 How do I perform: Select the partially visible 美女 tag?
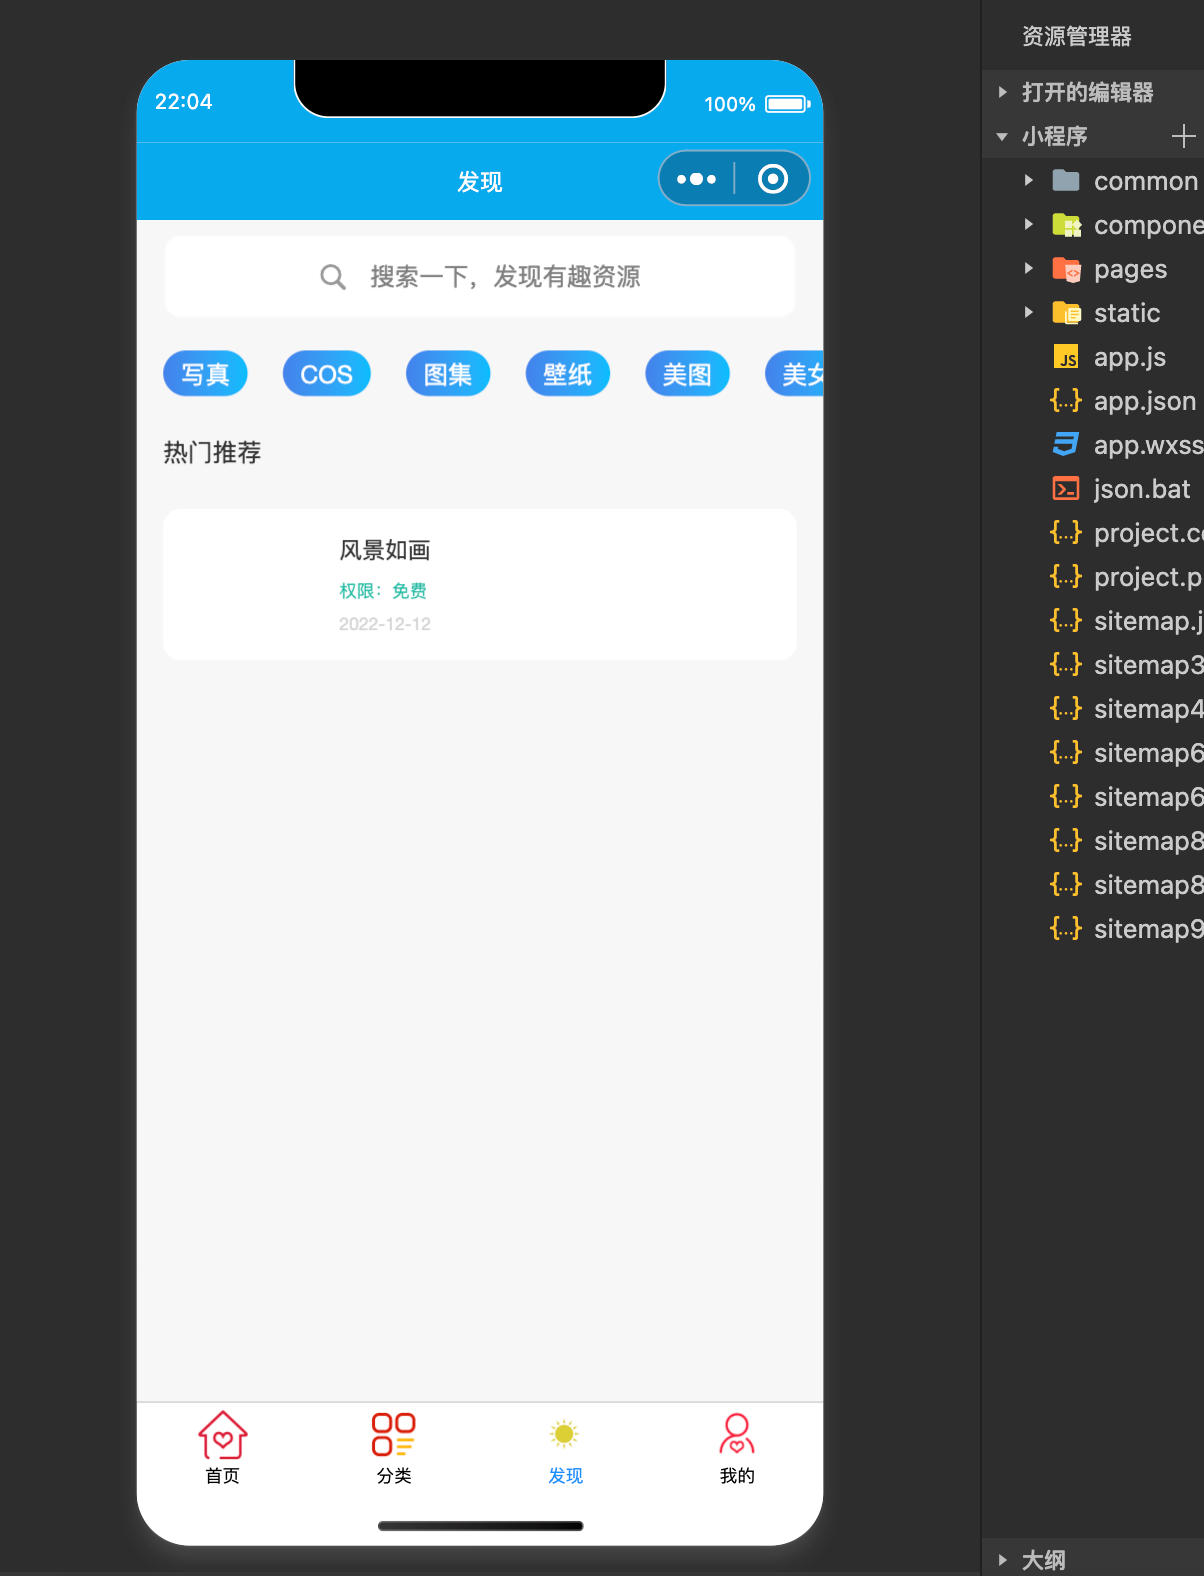(795, 374)
